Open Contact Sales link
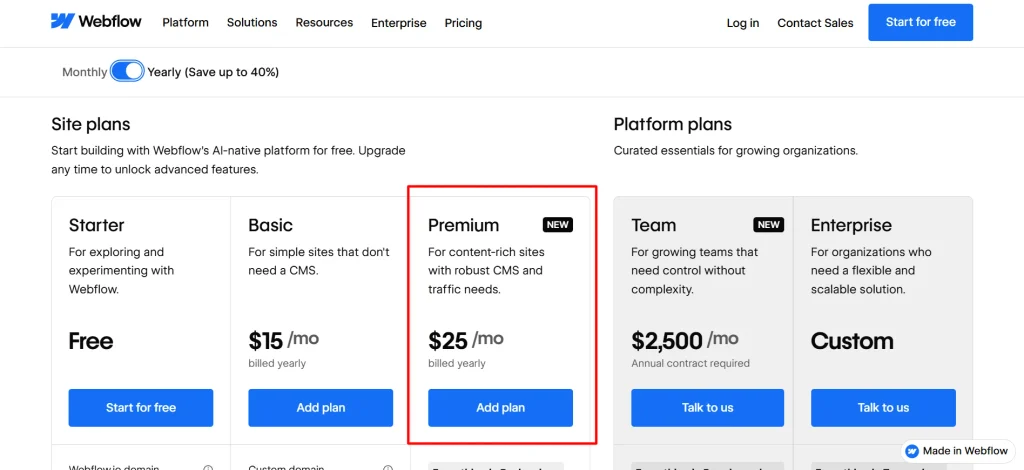 click(815, 23)
